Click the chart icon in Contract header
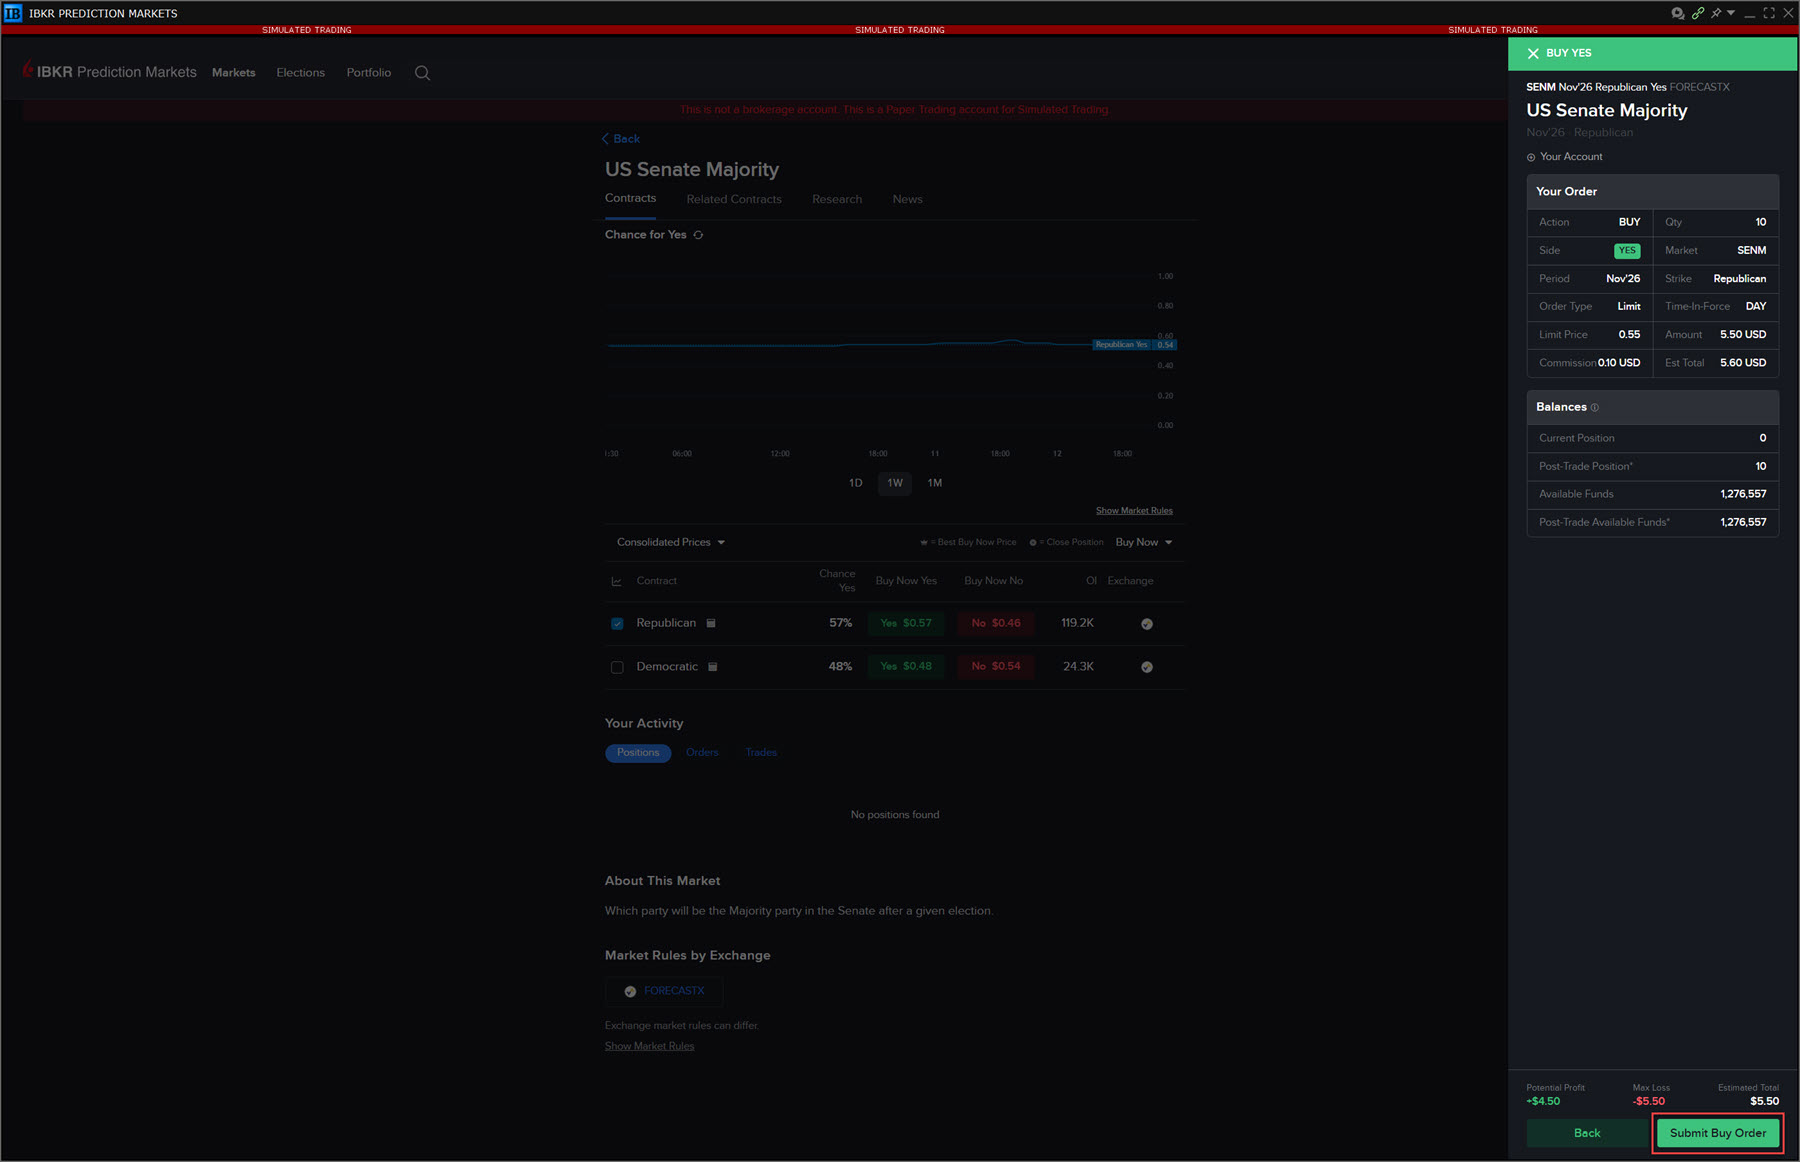 (616, 581)
